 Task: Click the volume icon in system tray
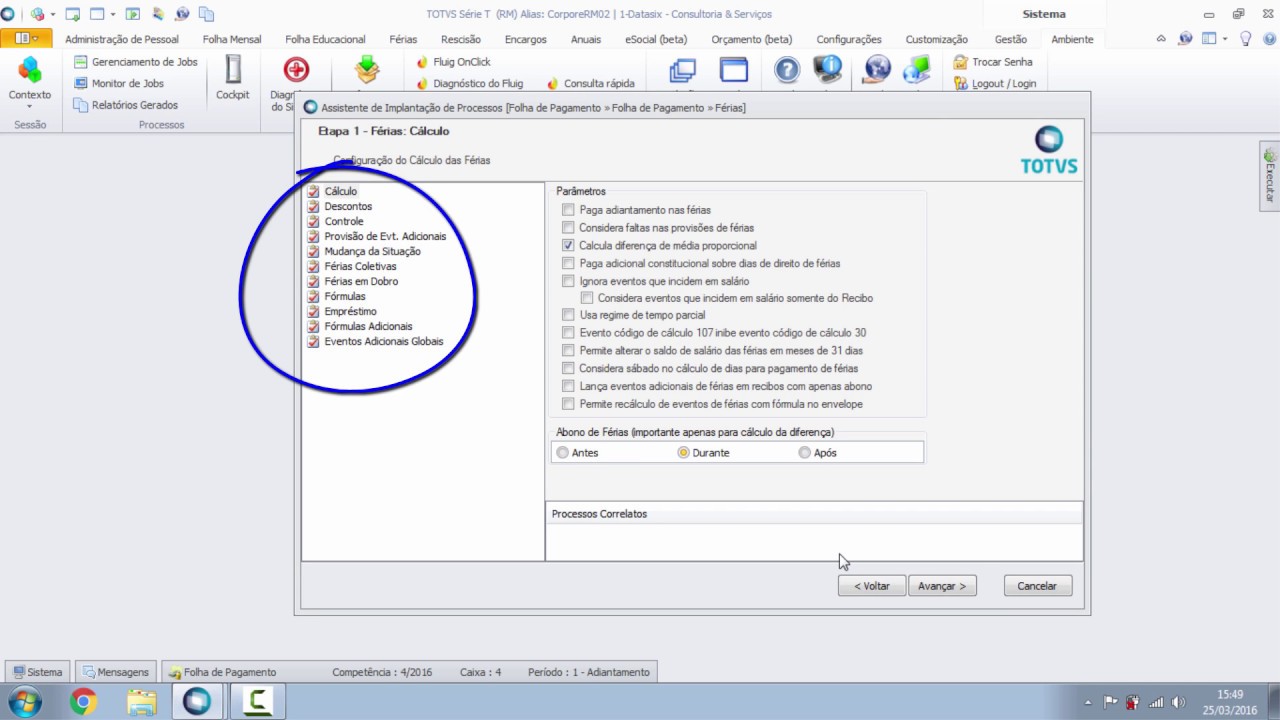click(1178, 702)
